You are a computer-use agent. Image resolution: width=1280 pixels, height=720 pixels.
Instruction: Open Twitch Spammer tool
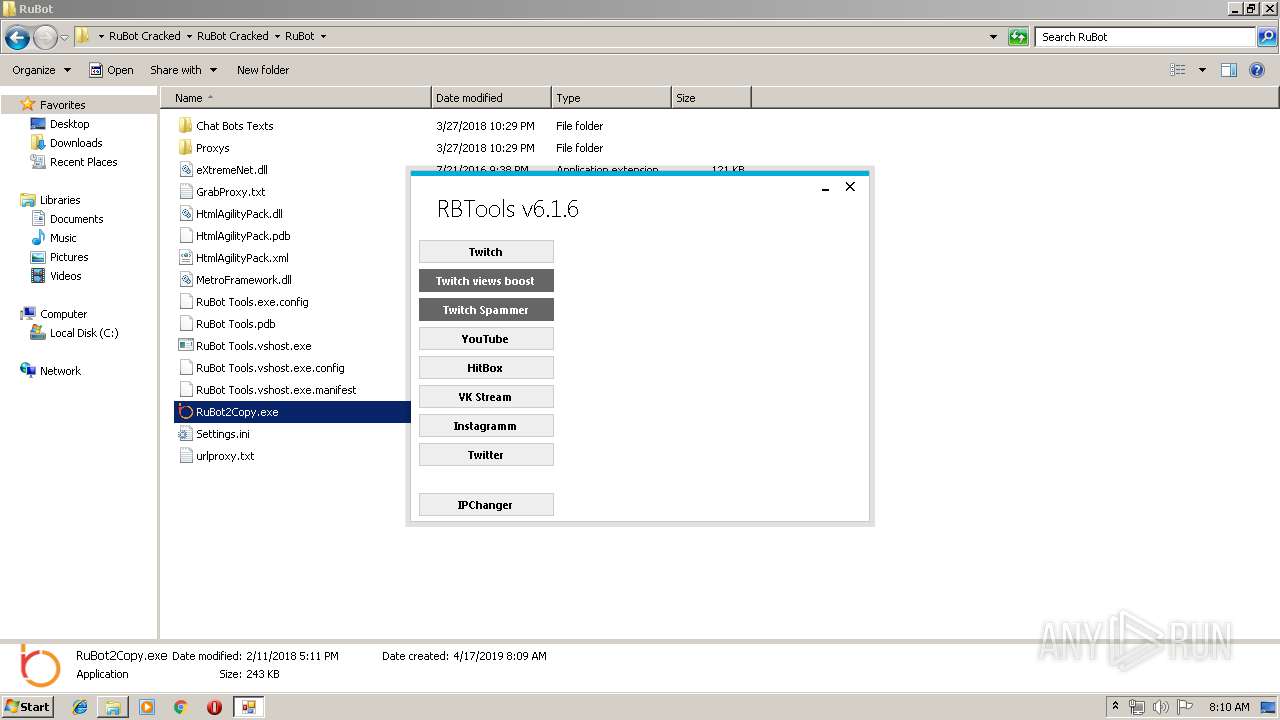(486, 310)
